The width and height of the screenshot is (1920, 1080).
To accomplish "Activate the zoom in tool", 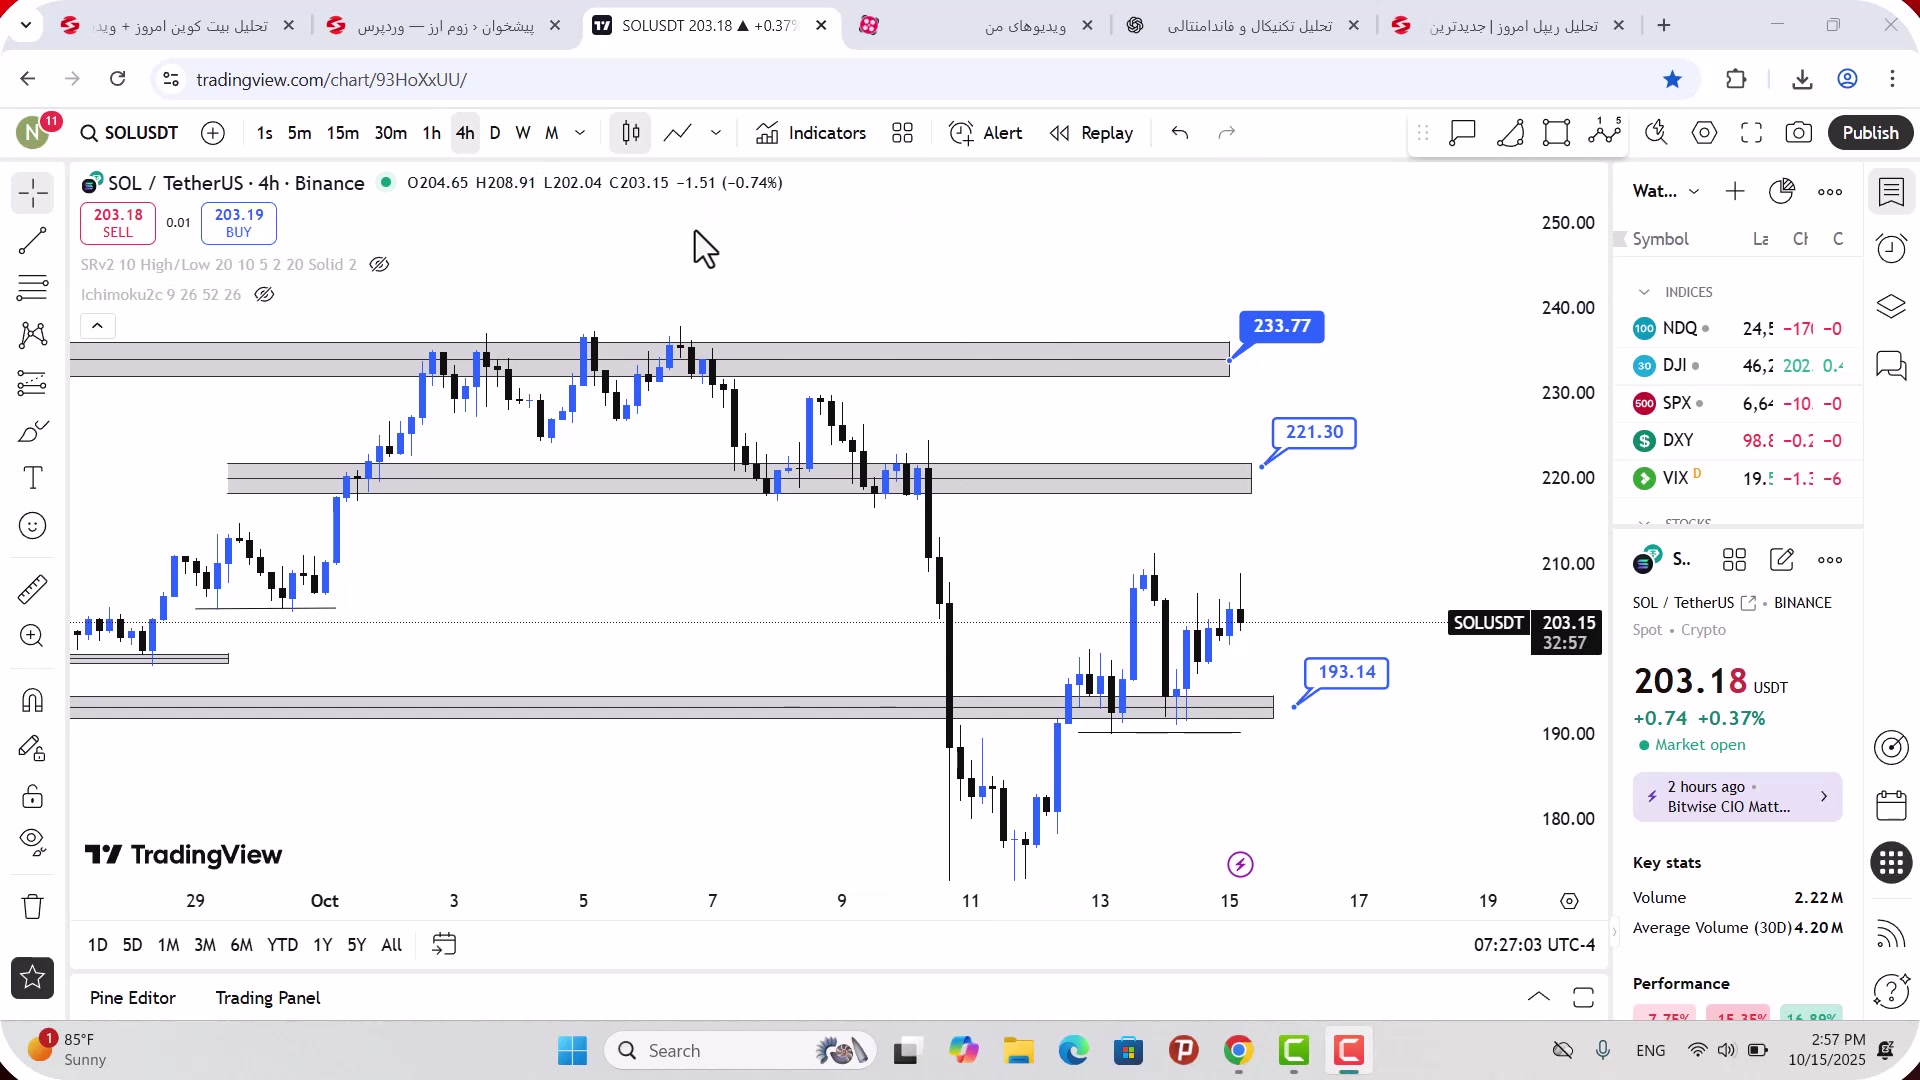I will 32,636.
